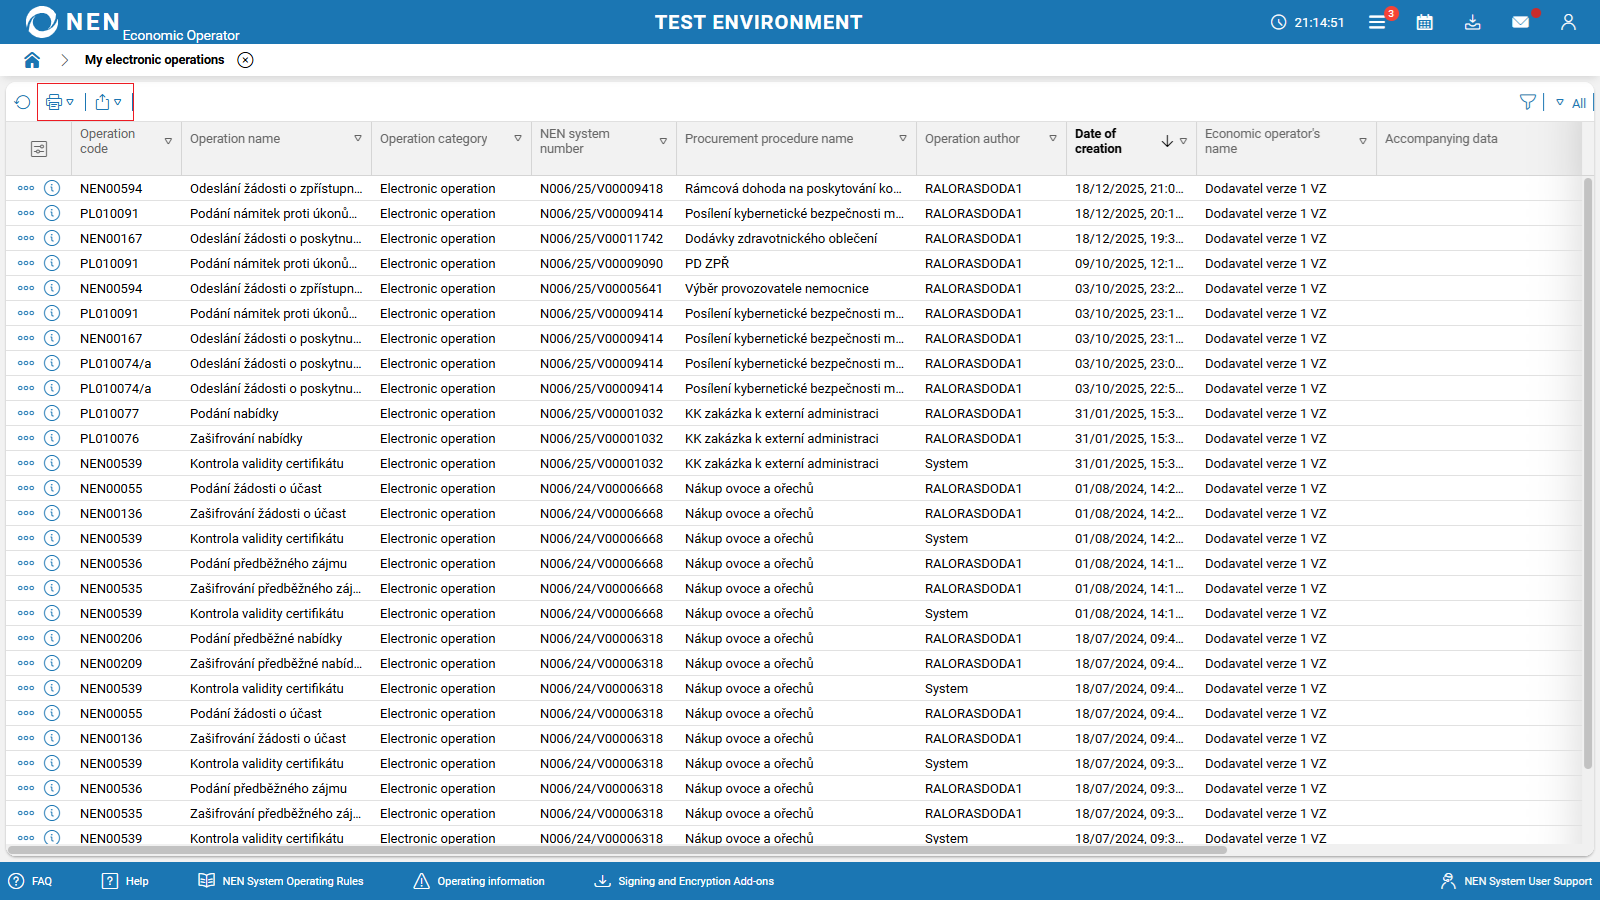The width and height of the screenshot is (1600, 900).
Task: Expand the All filter dropdown
Action: coord(1571,103)
